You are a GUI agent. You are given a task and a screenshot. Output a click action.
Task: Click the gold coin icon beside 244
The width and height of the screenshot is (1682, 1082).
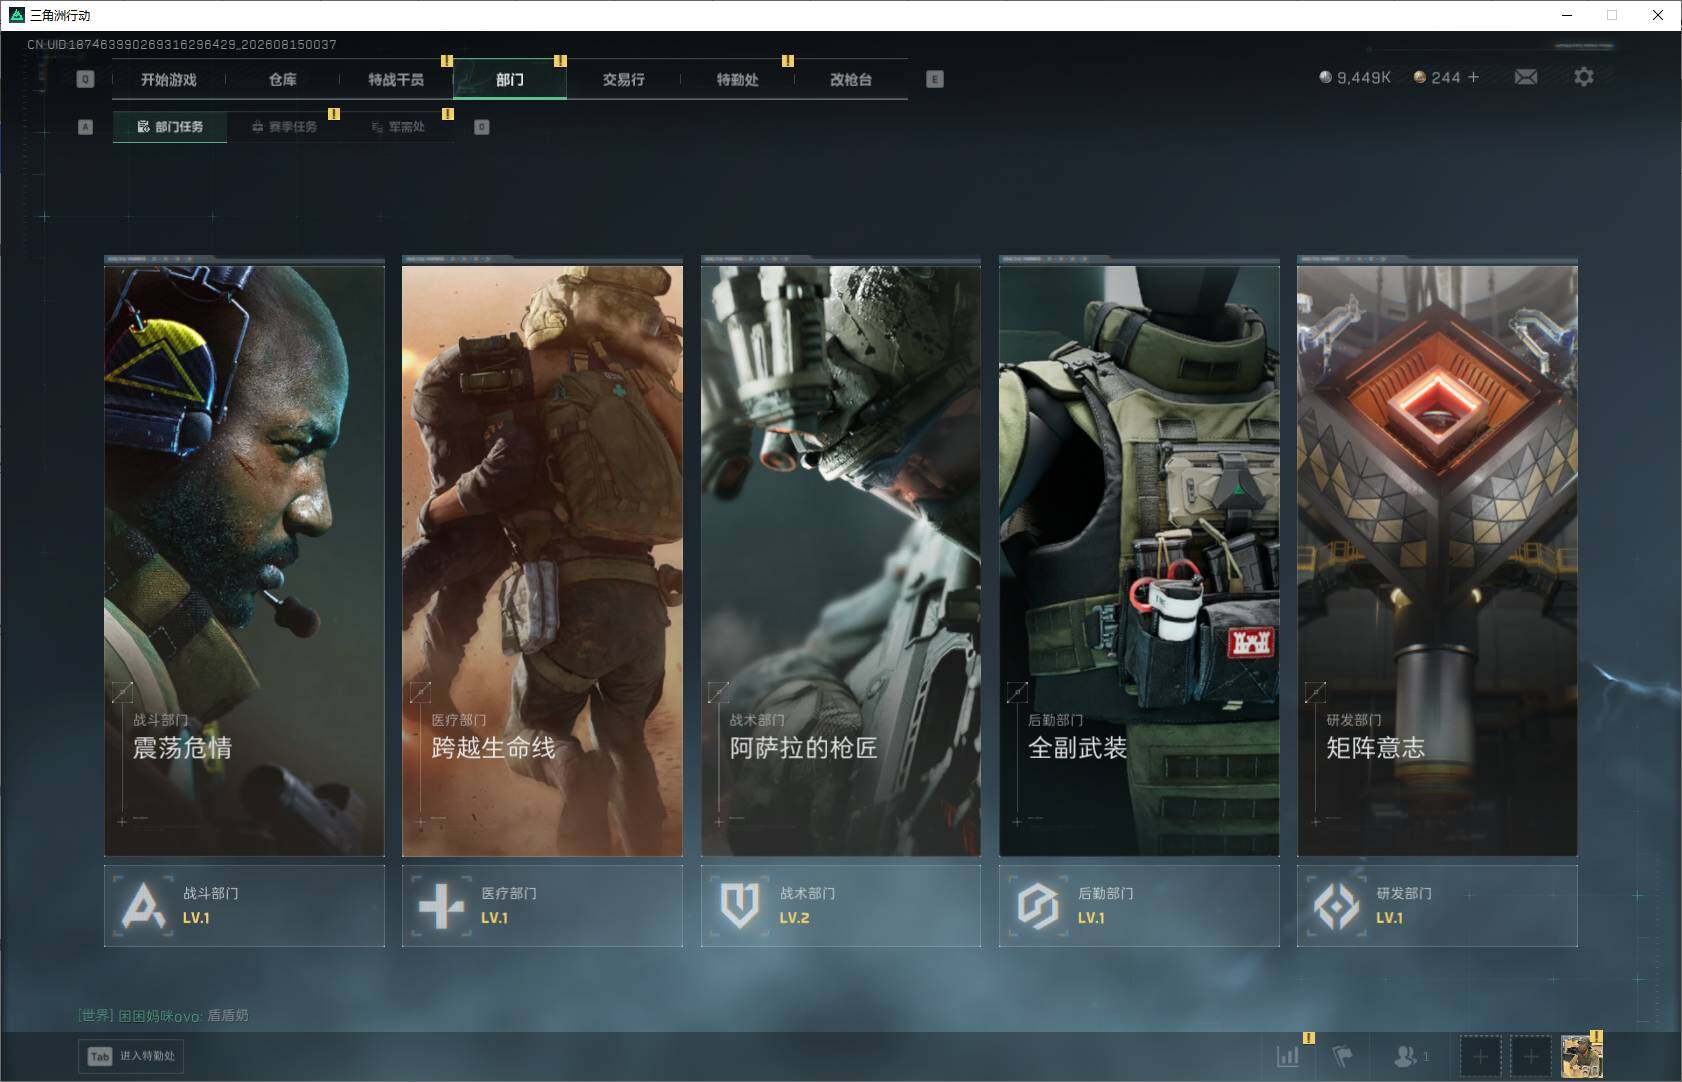(1419, 77)
